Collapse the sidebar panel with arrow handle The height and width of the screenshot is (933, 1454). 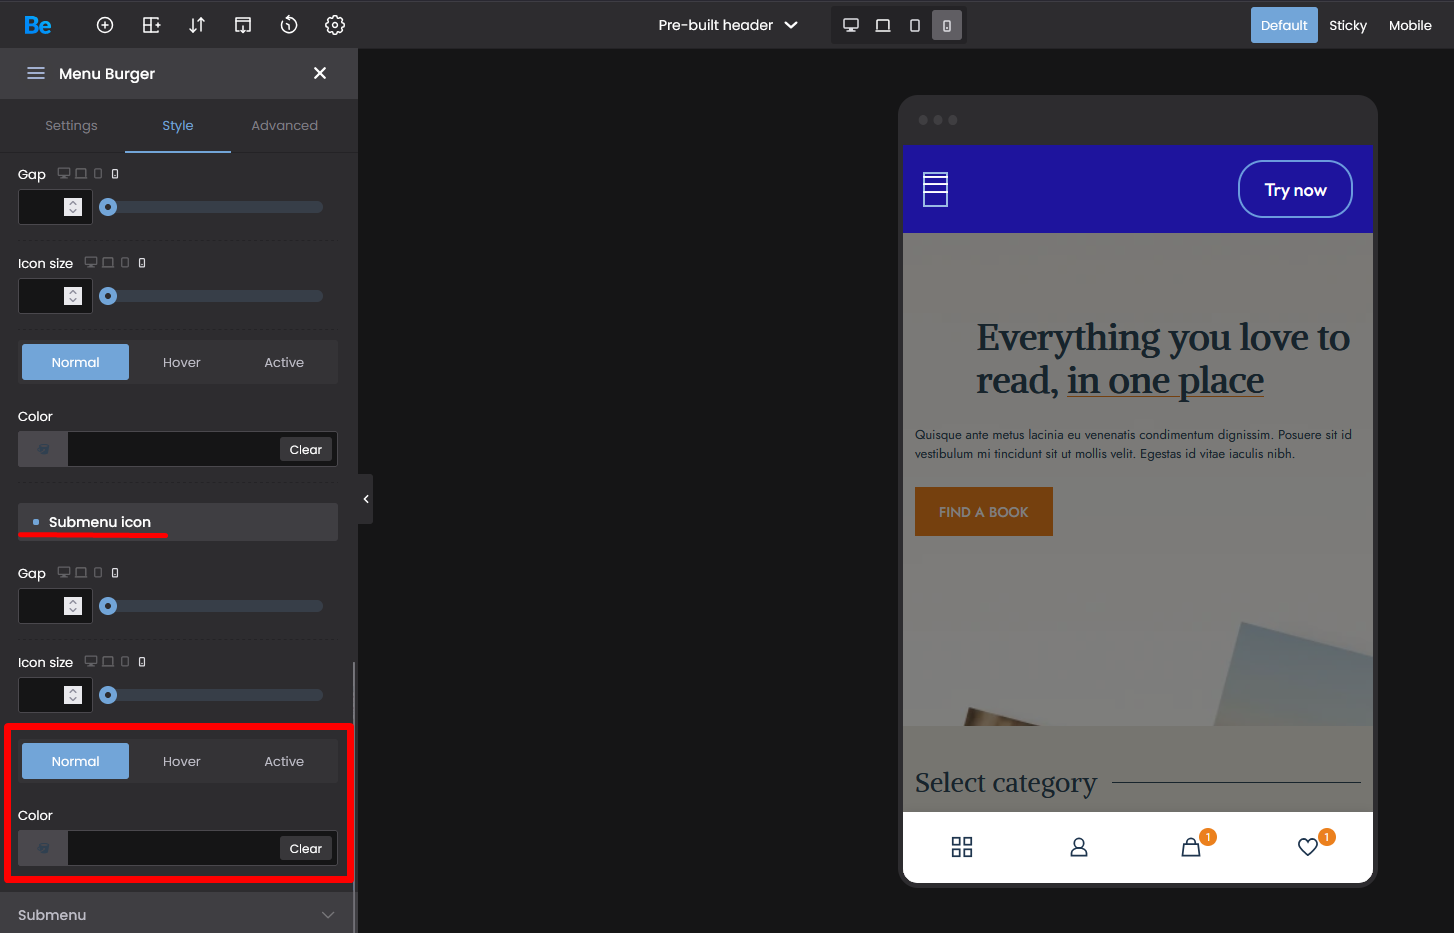tap(366, 499)
